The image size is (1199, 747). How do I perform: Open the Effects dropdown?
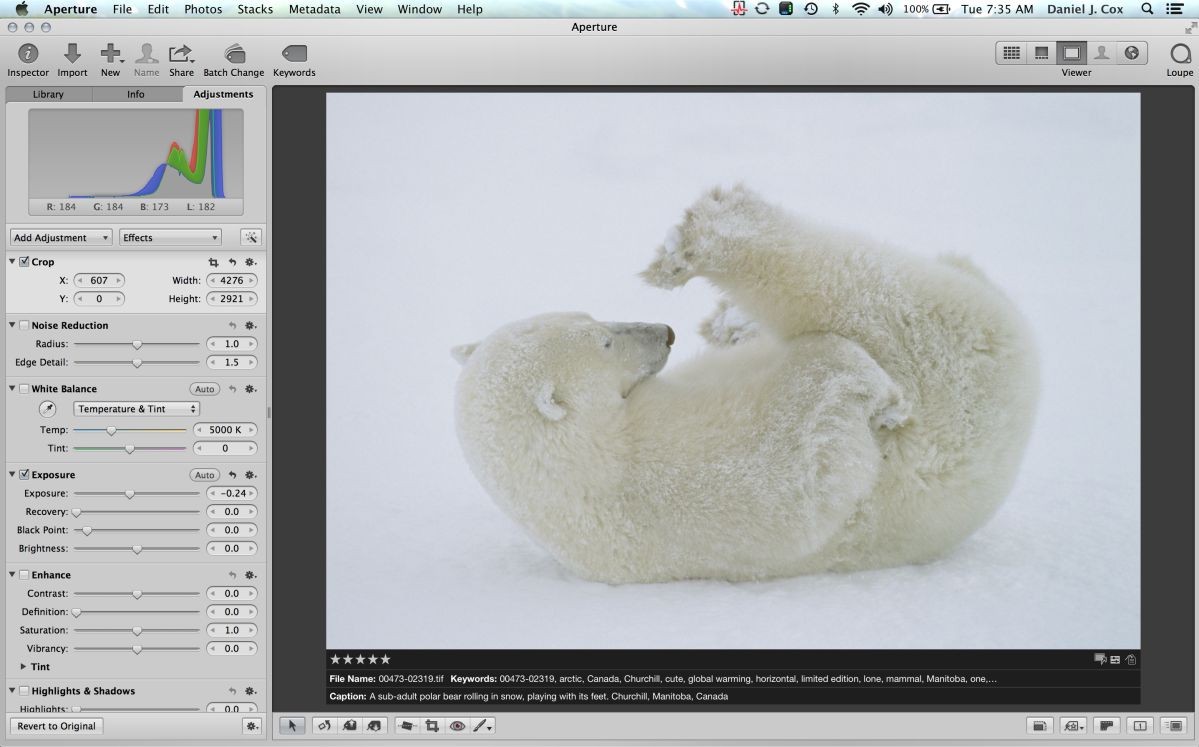tap(171, 238)
